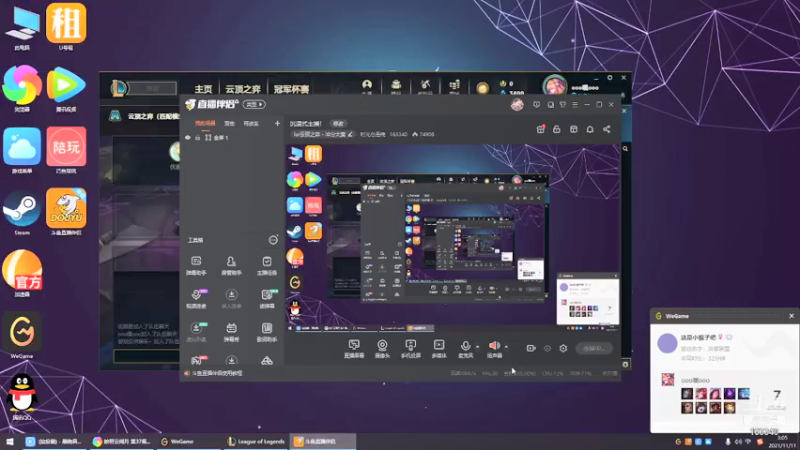
Task: Click the share icon in Douyu companion
Action: click(607, 130)
